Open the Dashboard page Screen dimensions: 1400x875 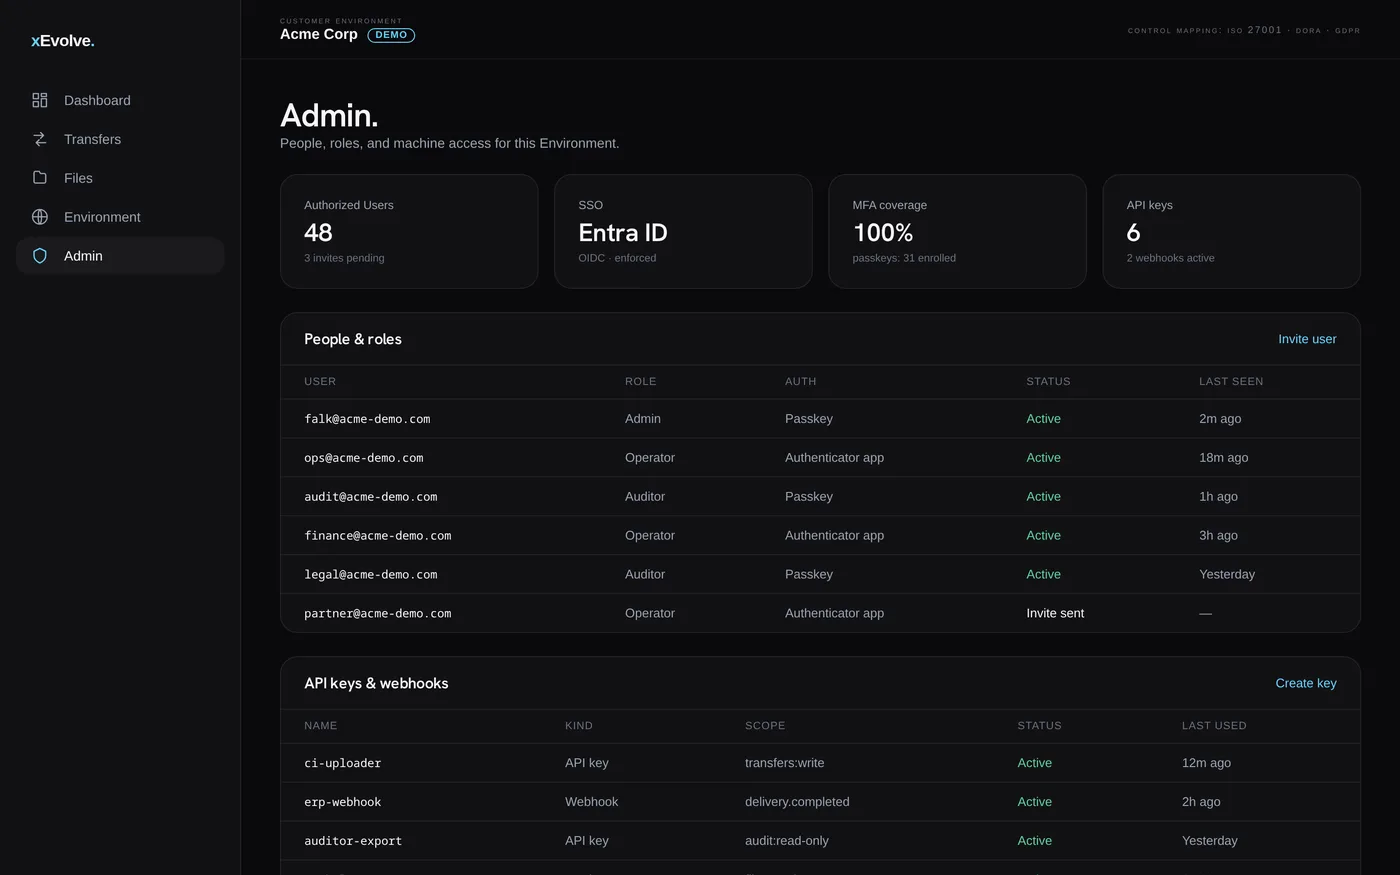coord(120,100)
